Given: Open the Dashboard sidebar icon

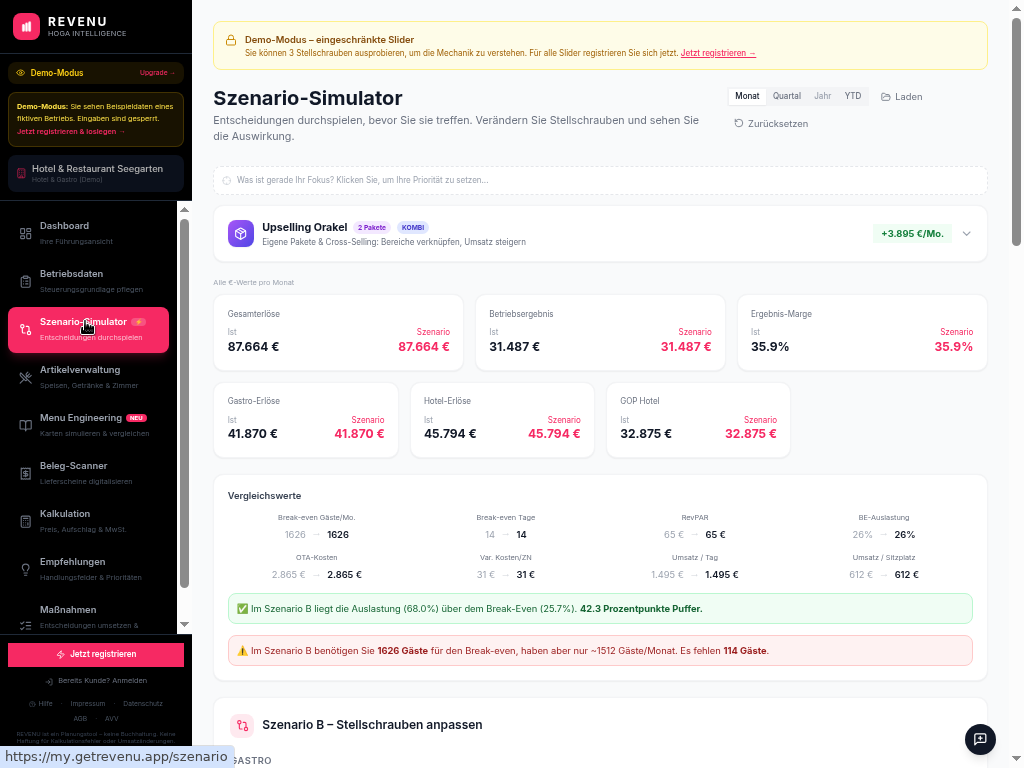Looking at the screenshot, I should tap(26, 233).
